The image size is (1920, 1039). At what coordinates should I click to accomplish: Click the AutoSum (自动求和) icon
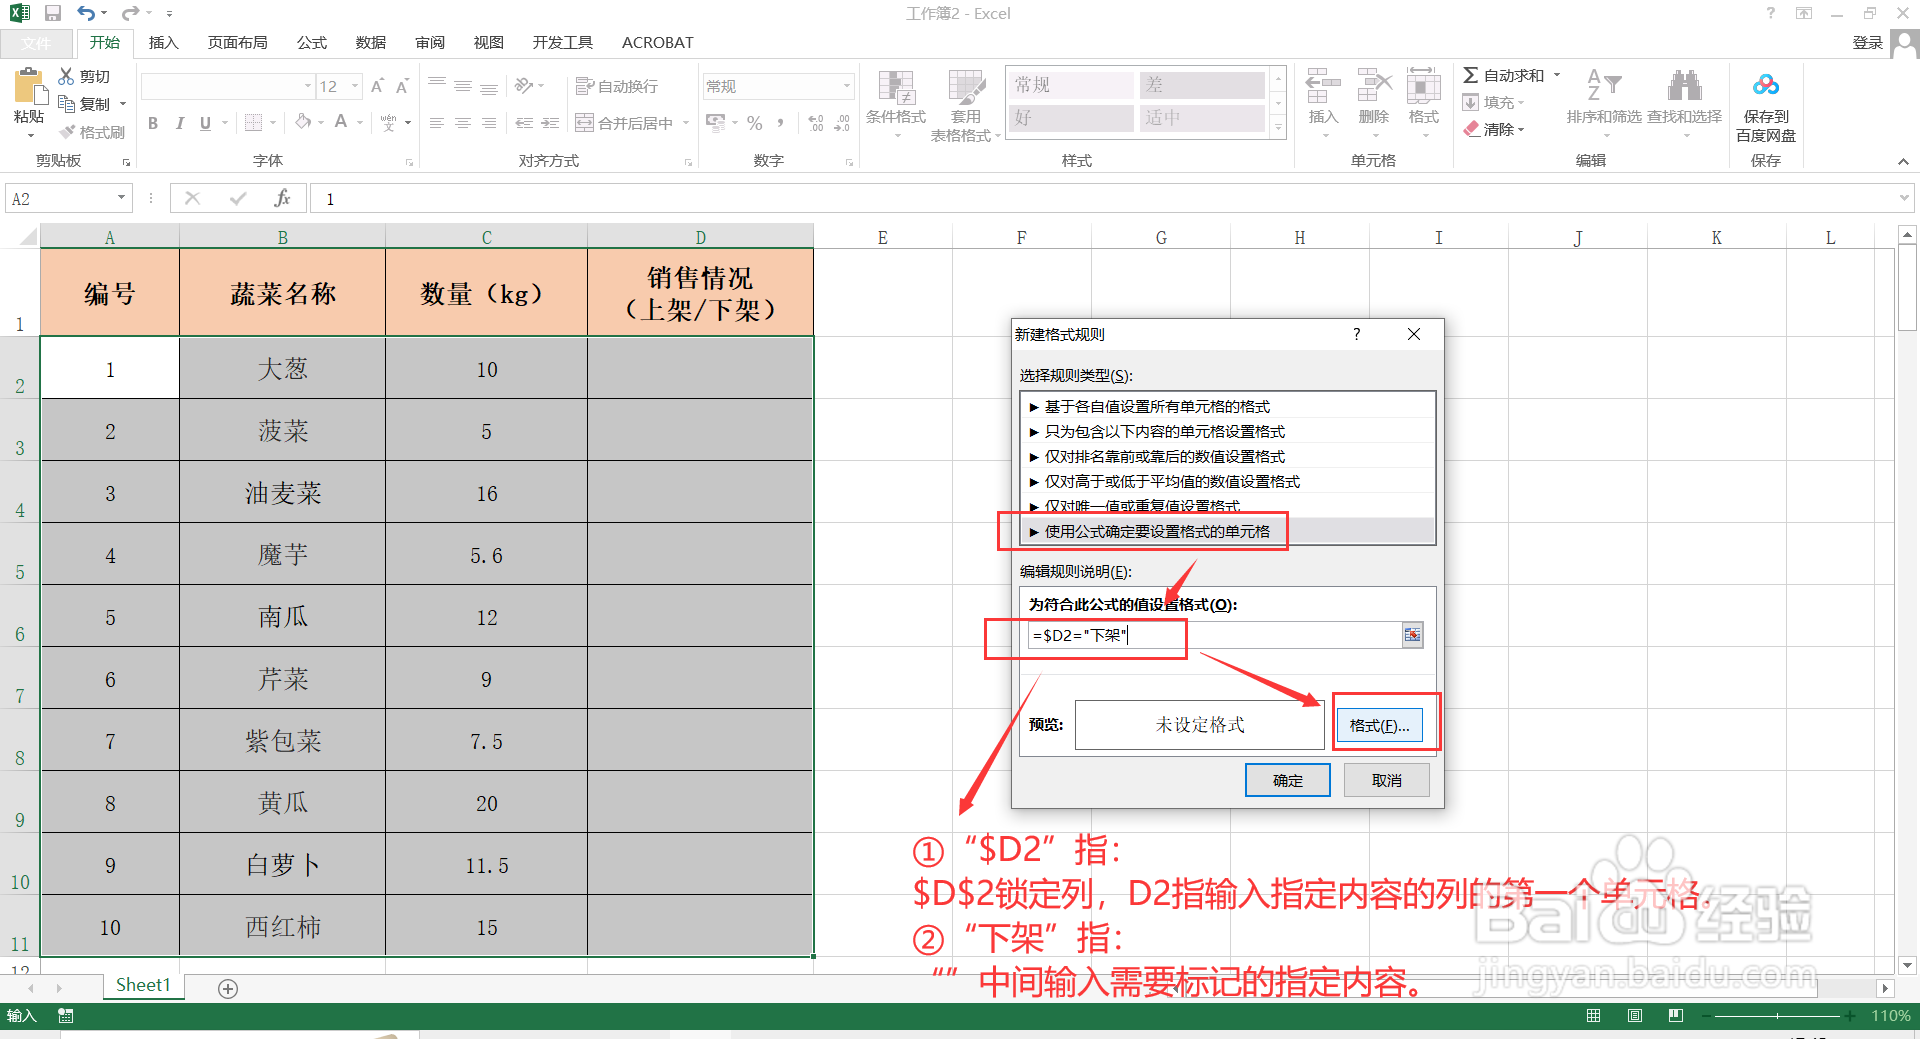click(x=1503, y=74)
